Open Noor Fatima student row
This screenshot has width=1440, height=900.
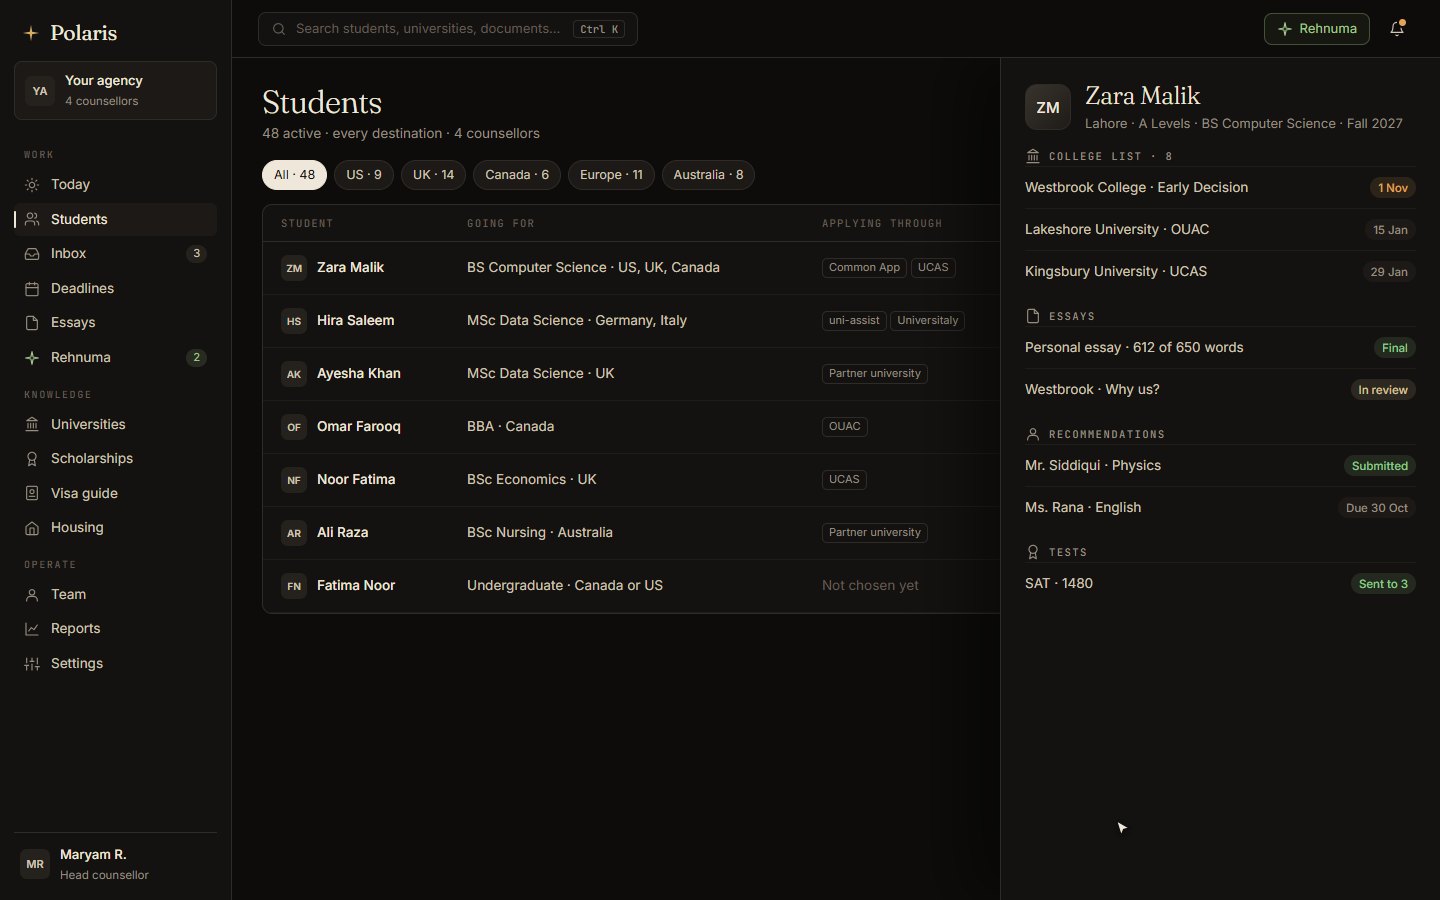pos(631,480)
